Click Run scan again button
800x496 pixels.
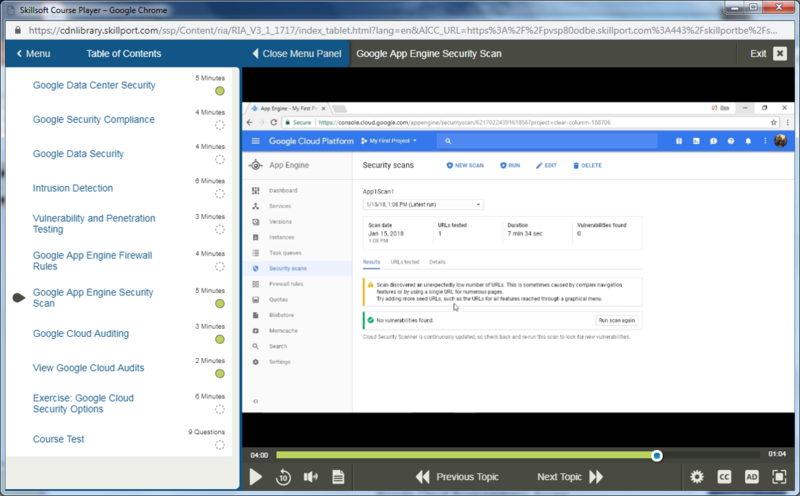(616, 320)
